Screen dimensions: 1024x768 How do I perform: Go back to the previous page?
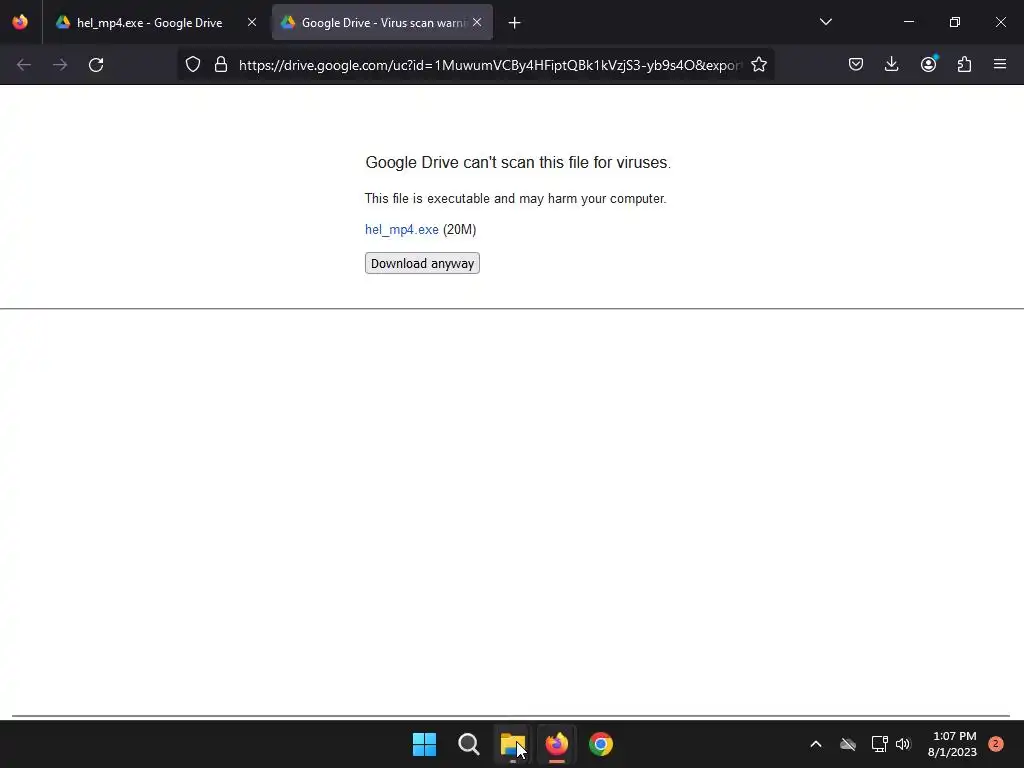pos(24,65)
